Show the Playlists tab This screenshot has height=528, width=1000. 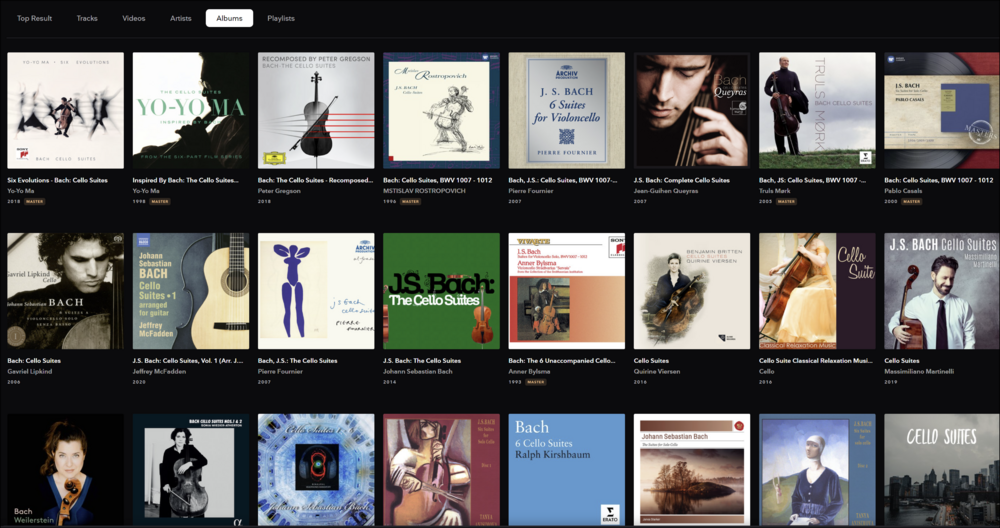click(x=281, y=18)
